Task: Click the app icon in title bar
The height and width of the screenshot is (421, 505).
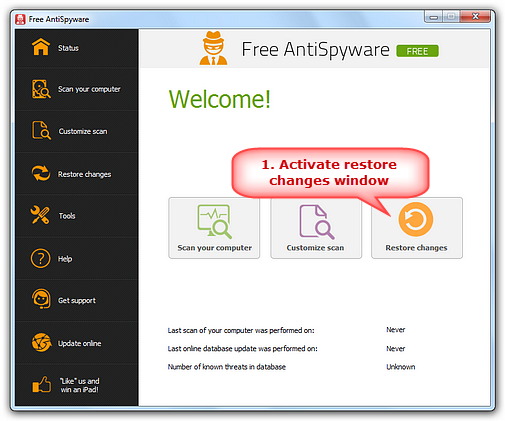Action: [20, 19]
